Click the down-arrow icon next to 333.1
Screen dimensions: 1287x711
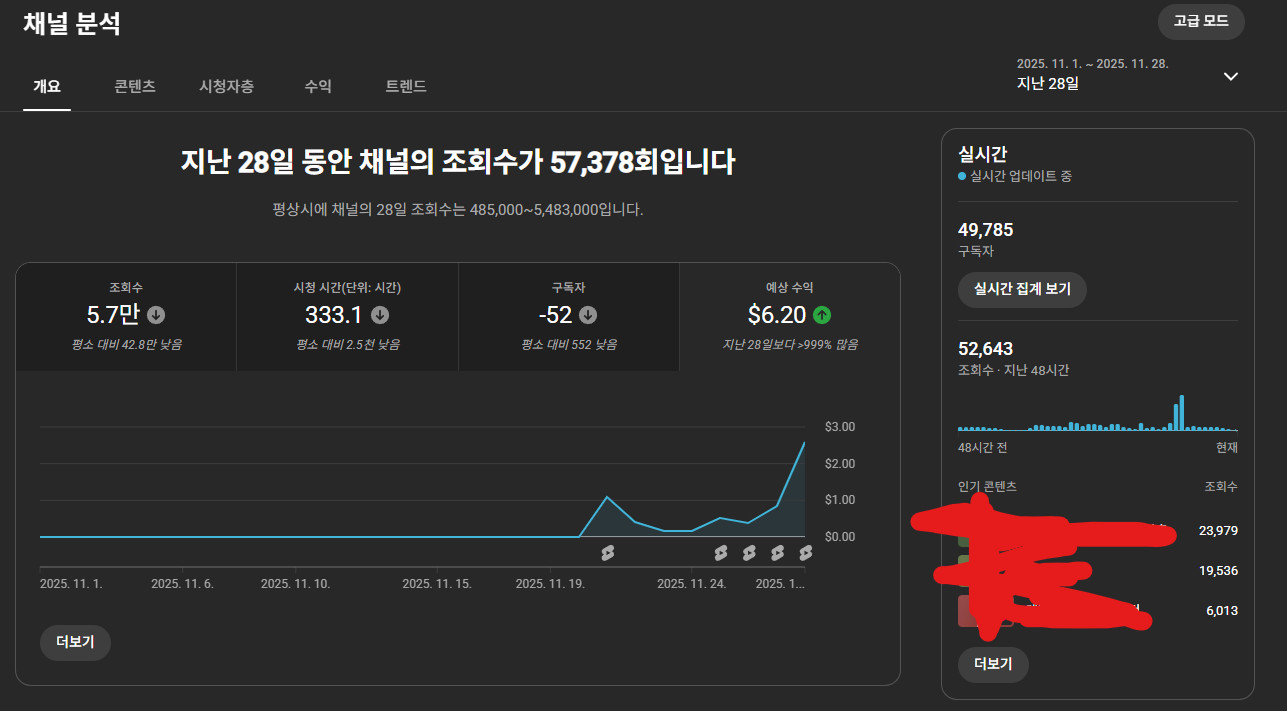(x=380, y=315)
